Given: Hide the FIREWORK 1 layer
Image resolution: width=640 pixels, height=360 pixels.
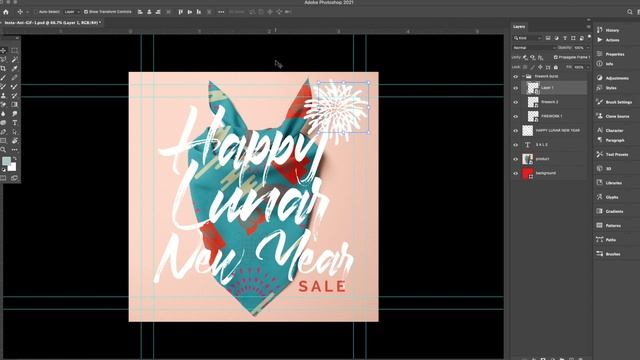Looking at the screenshot, I should (516, 116).
